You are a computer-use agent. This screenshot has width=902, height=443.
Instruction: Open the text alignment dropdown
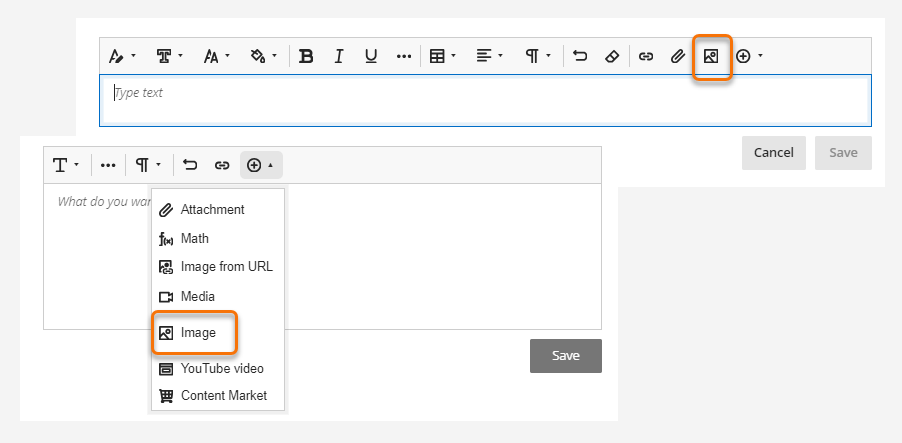(490, 56)
